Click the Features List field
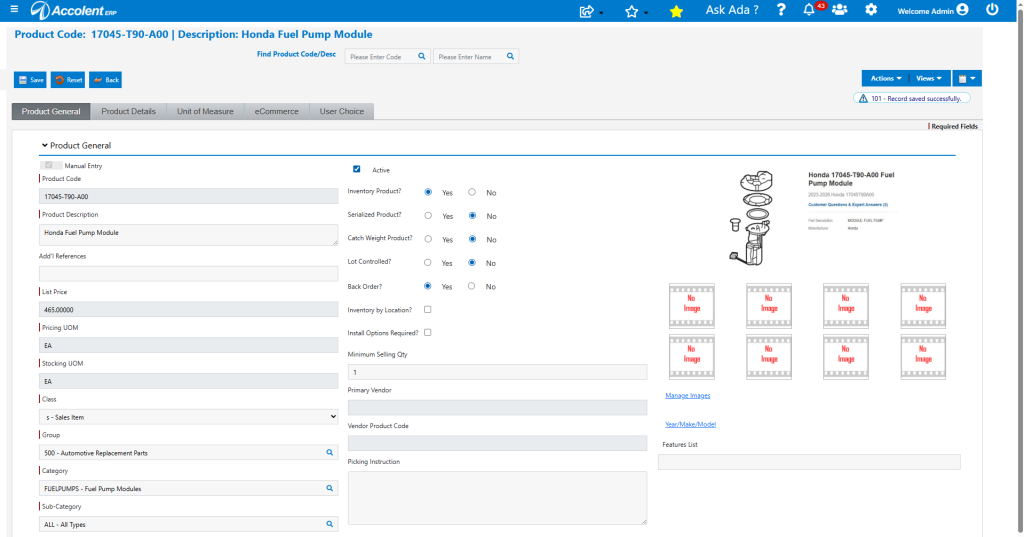Viewport: 1024px width, 537px height. pyautogui.click(x=809, y=462)
